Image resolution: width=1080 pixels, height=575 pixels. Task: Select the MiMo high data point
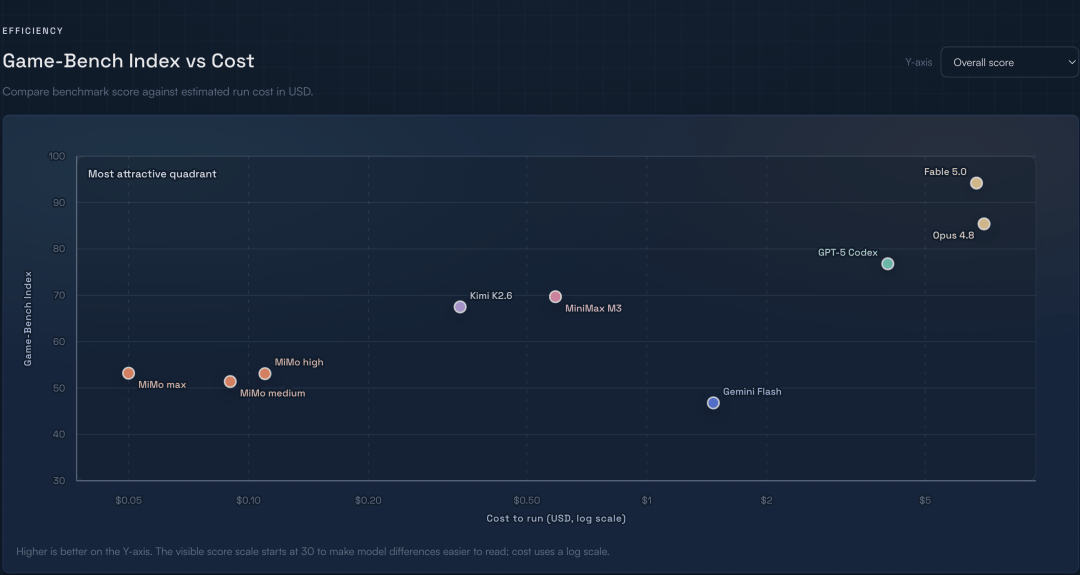point(264,374)
